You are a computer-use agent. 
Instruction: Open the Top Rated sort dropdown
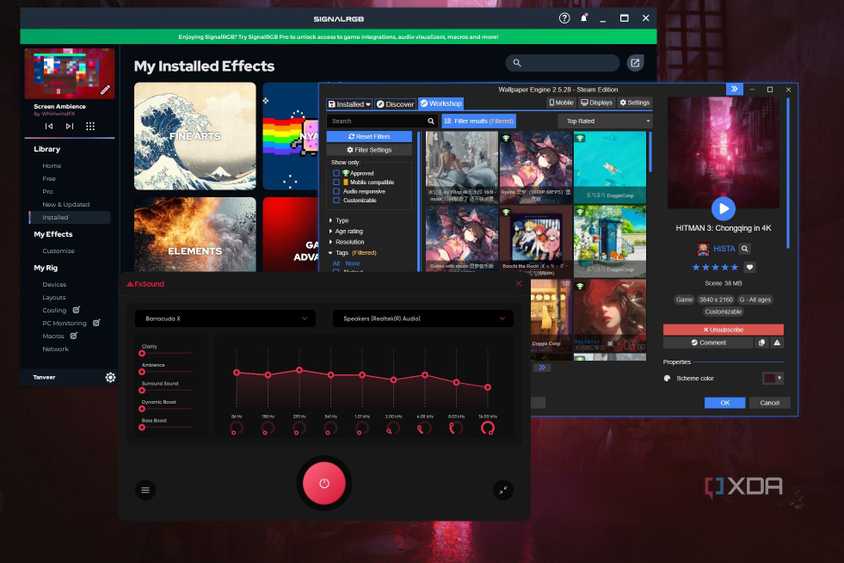[607, 121]
